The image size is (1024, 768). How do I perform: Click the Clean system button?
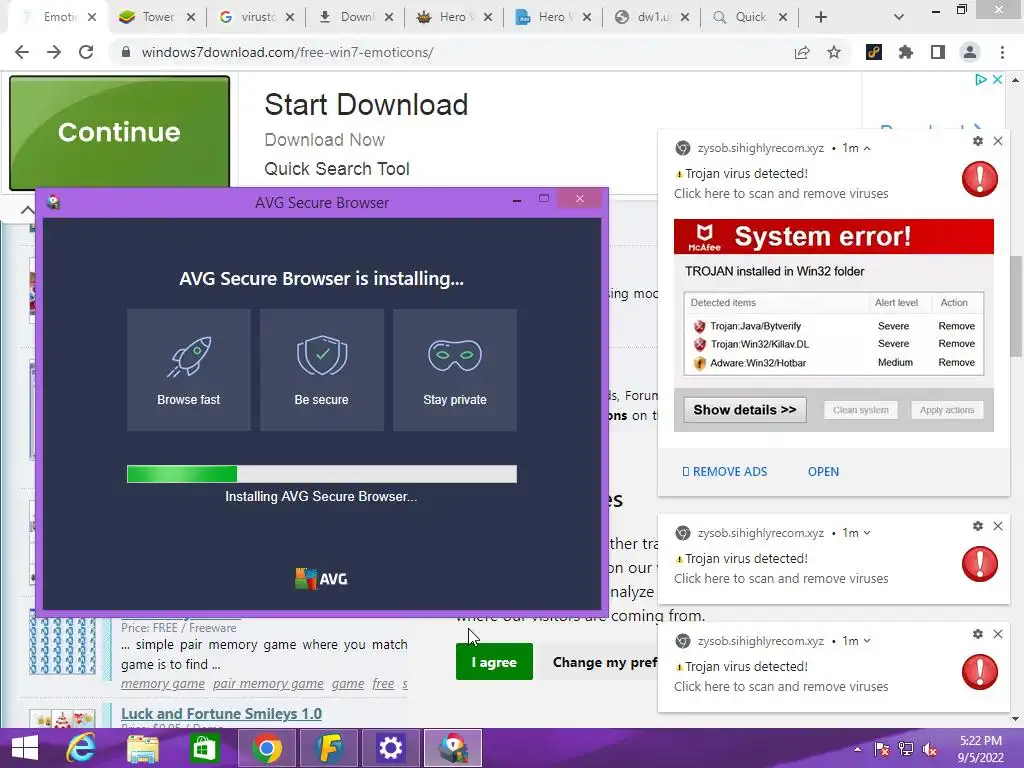pyautogui.click(x=861, y=410)
